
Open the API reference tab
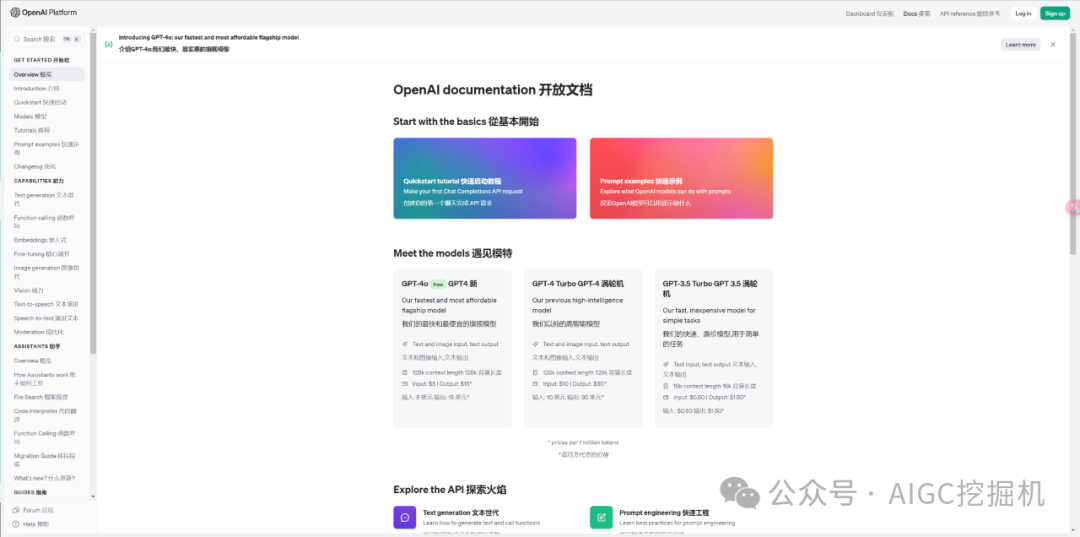point(970,13)
